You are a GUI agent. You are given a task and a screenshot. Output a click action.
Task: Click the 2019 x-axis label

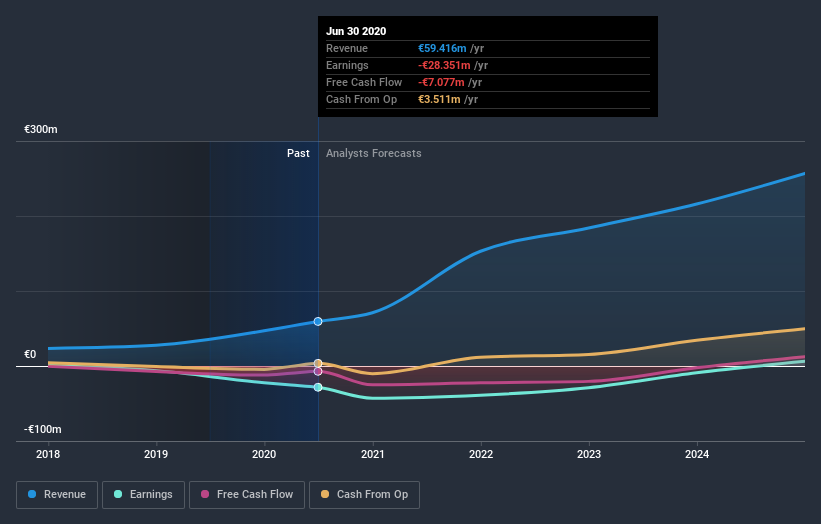point(156,454)
